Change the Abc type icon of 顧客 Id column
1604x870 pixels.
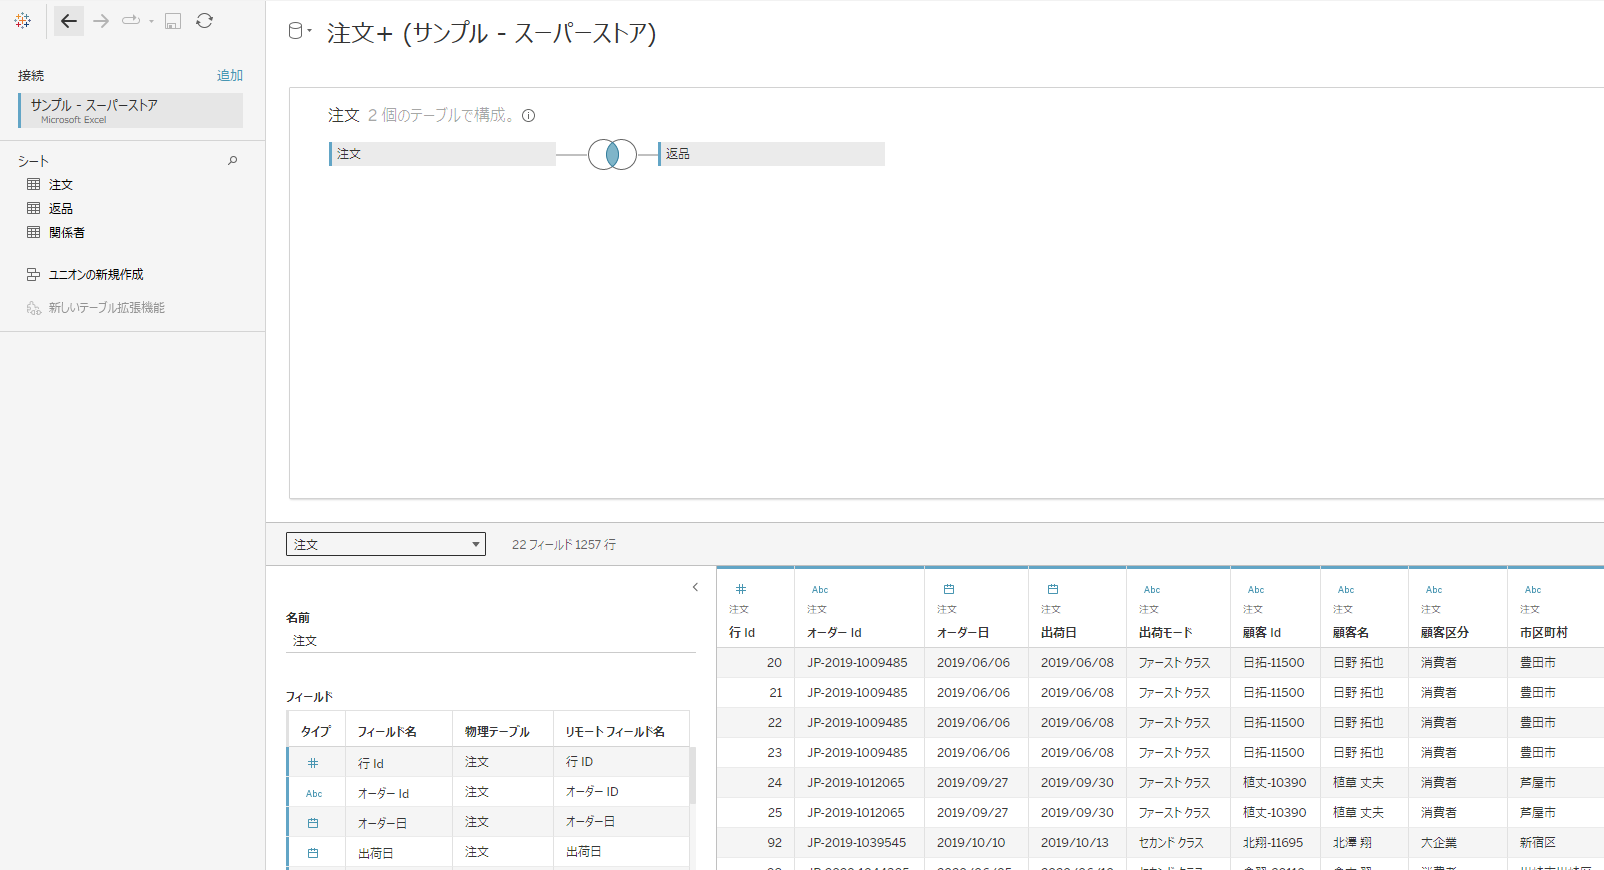[x=1256, y=590]
